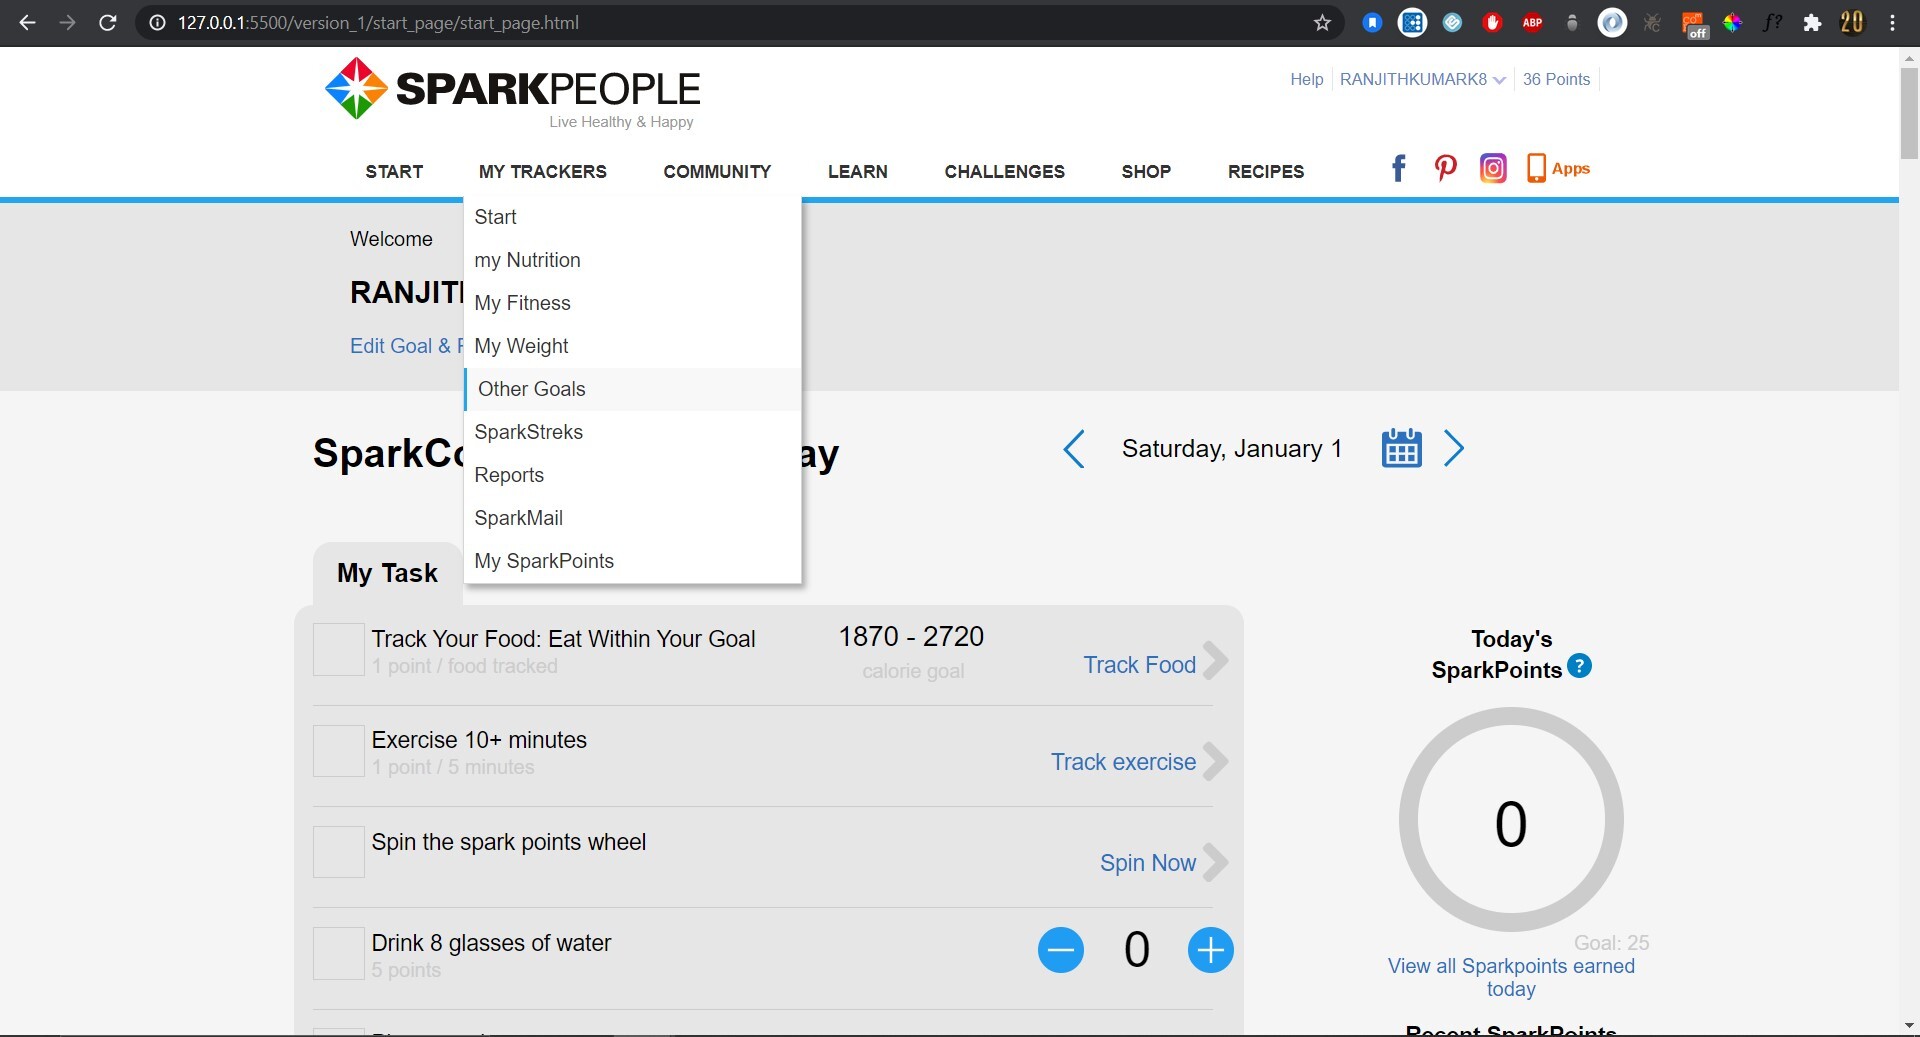
Task: Select My Fitness in the dropdown
Action: tap(633, 303)
